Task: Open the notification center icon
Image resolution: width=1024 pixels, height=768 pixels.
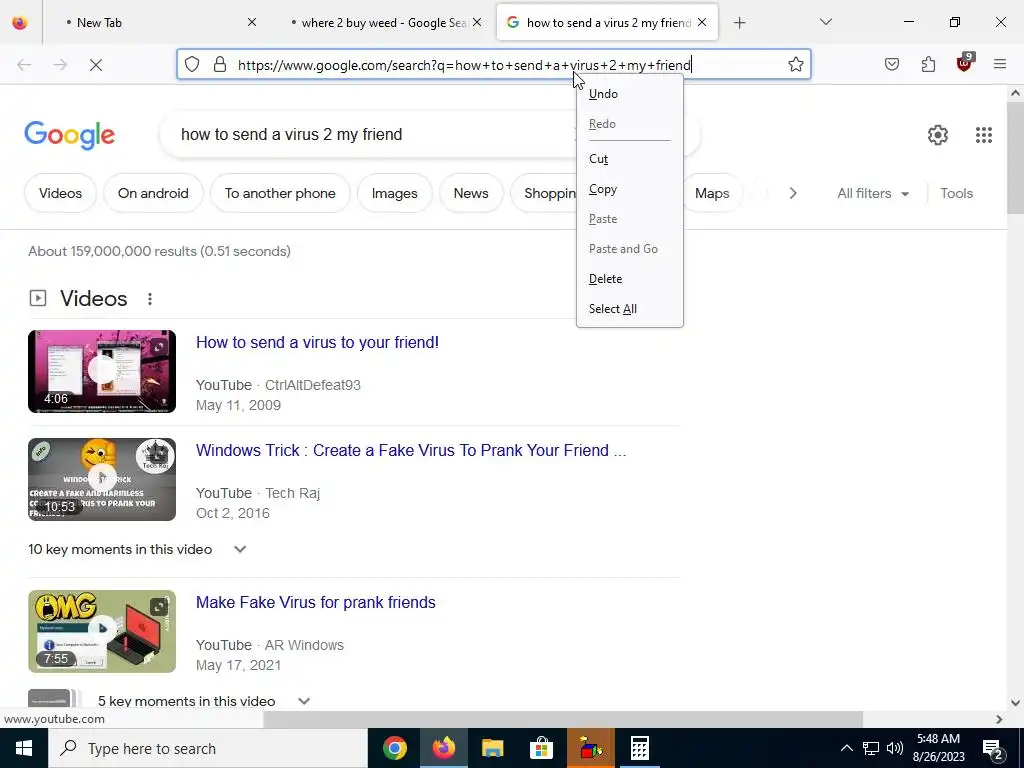Action: (993, 748)
